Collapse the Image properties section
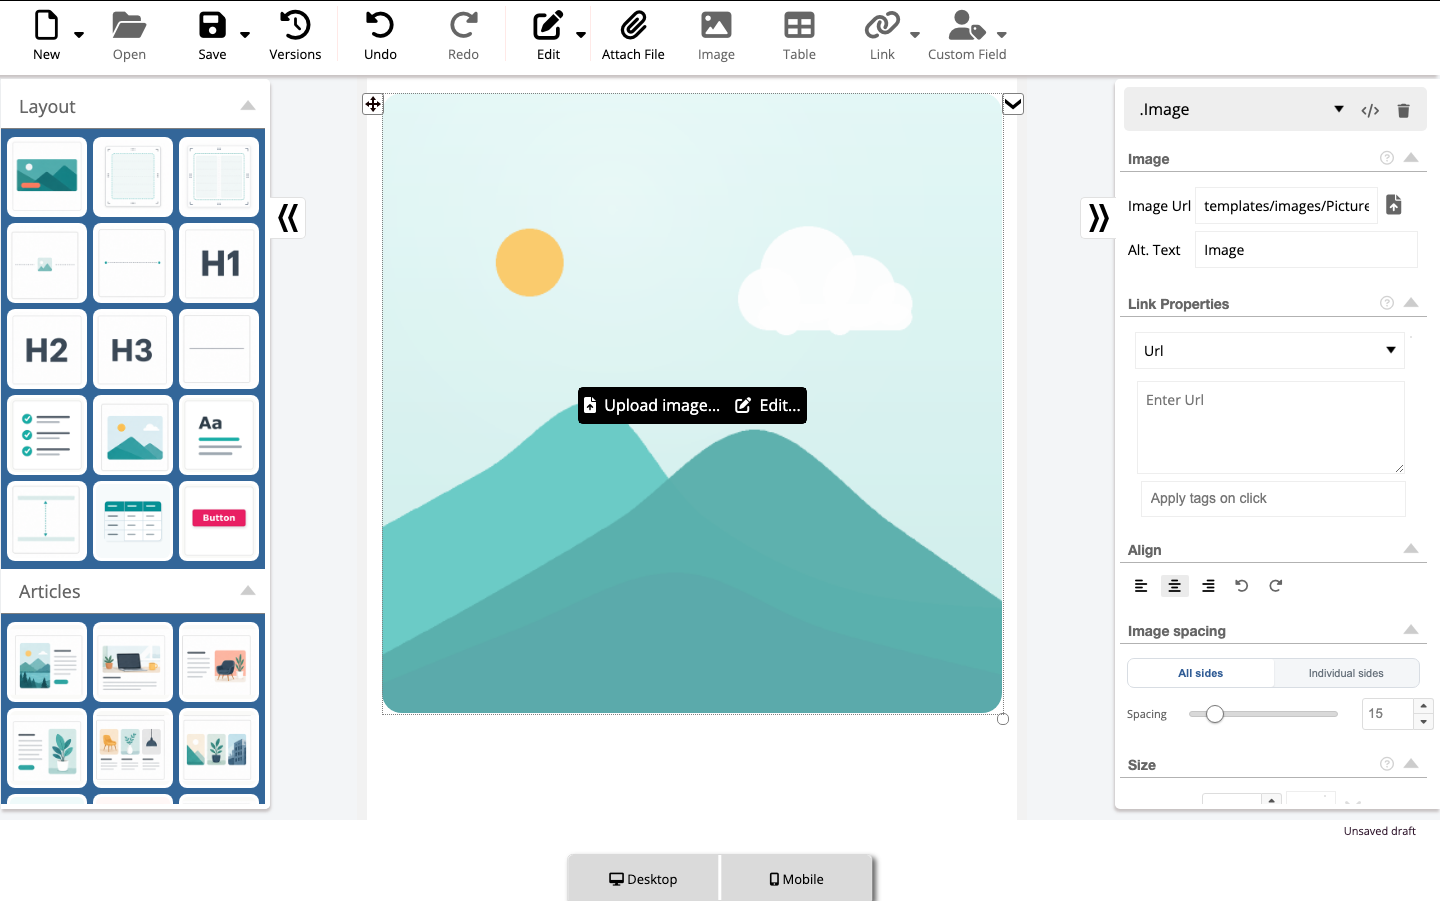 1411,158
